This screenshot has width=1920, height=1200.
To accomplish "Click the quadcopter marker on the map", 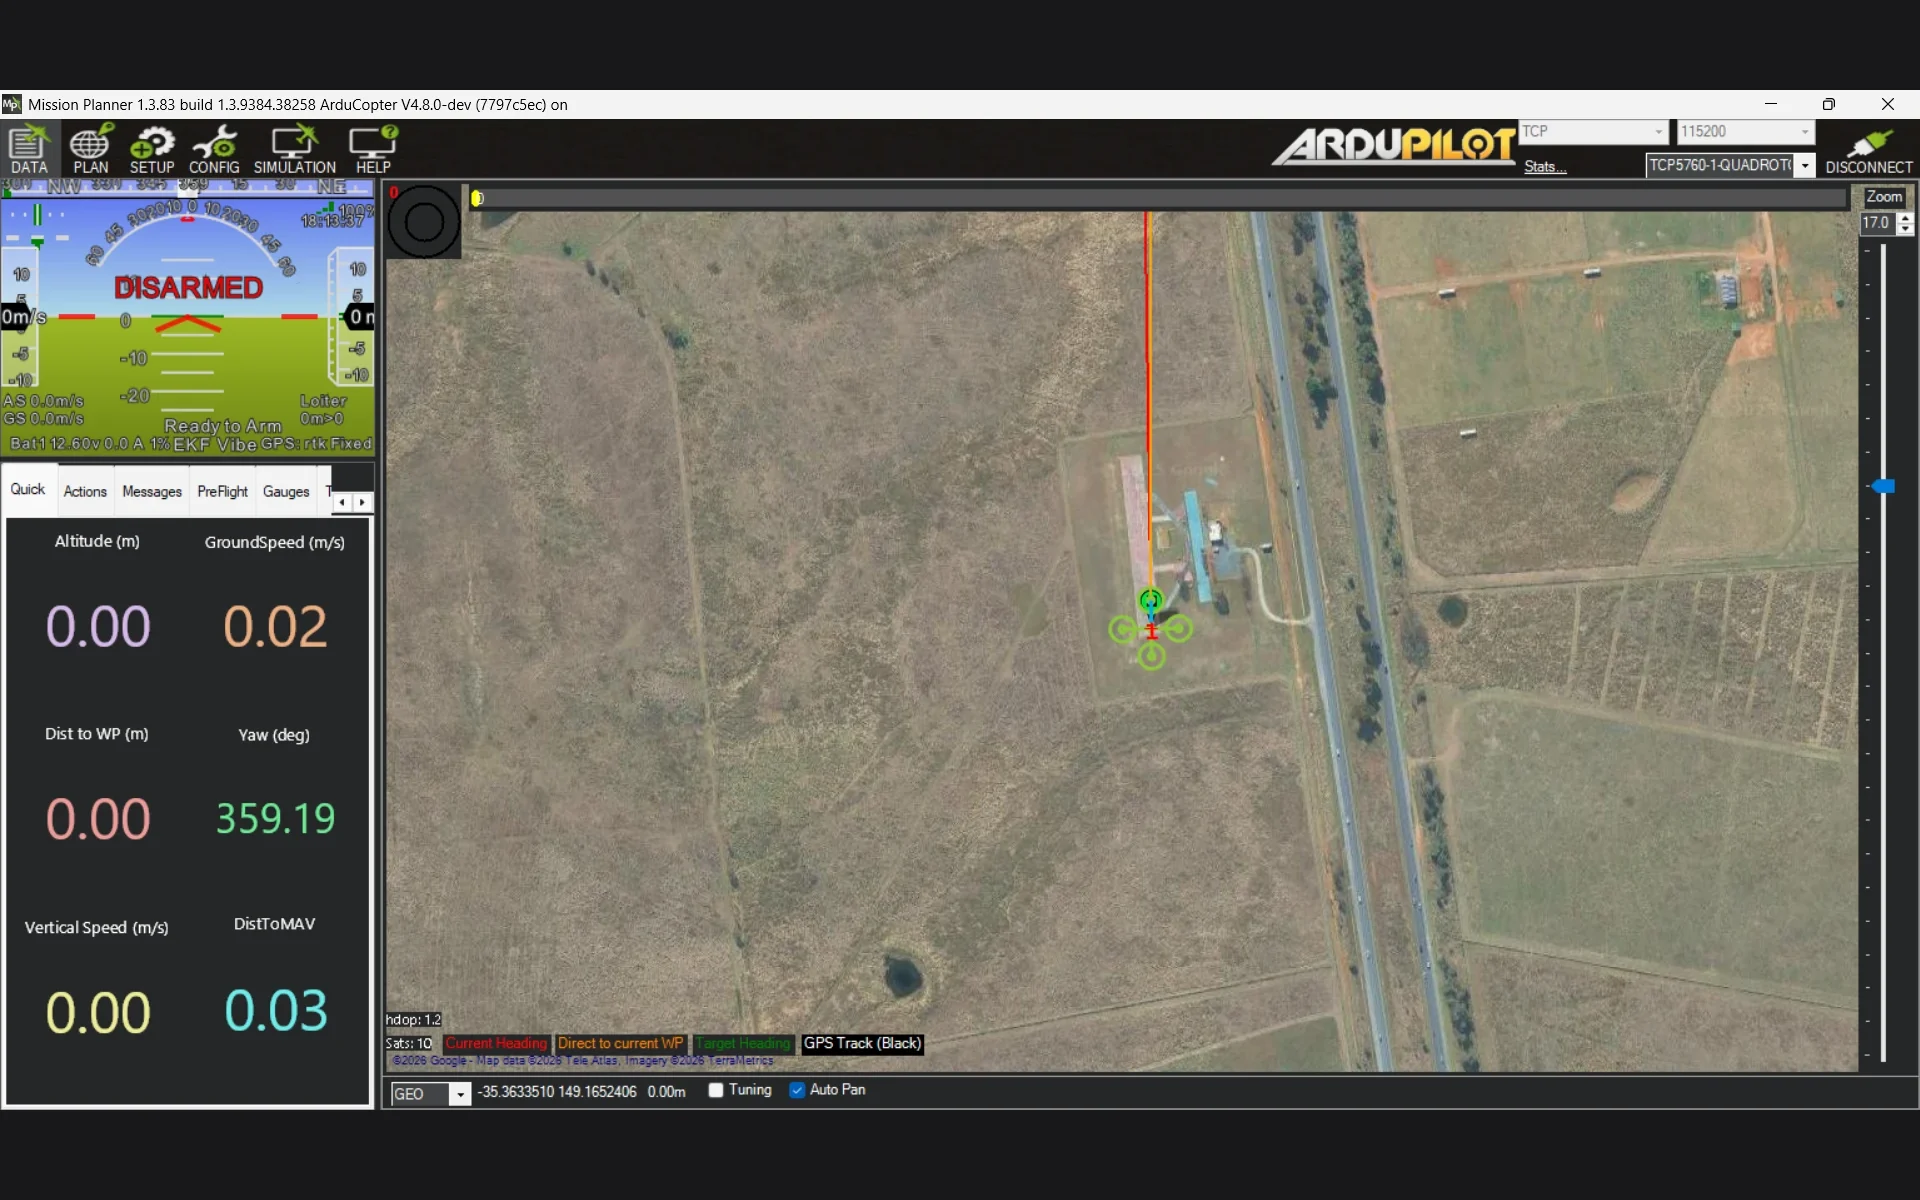I will pos(1151,628).
